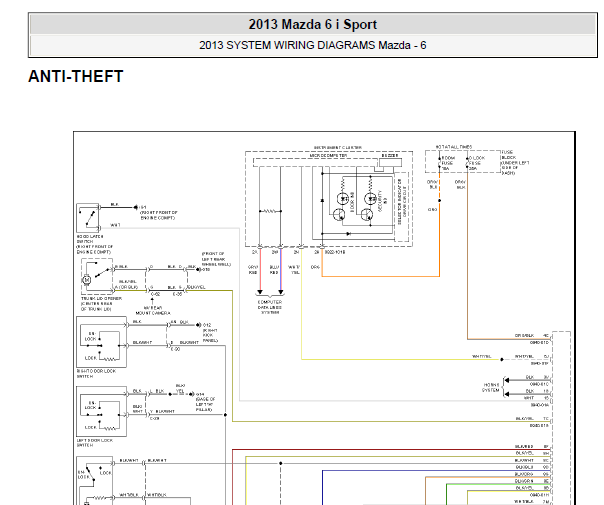
Task: Click "ORG" wire label below the instrument cluster
Action: (x=315, y=267)
